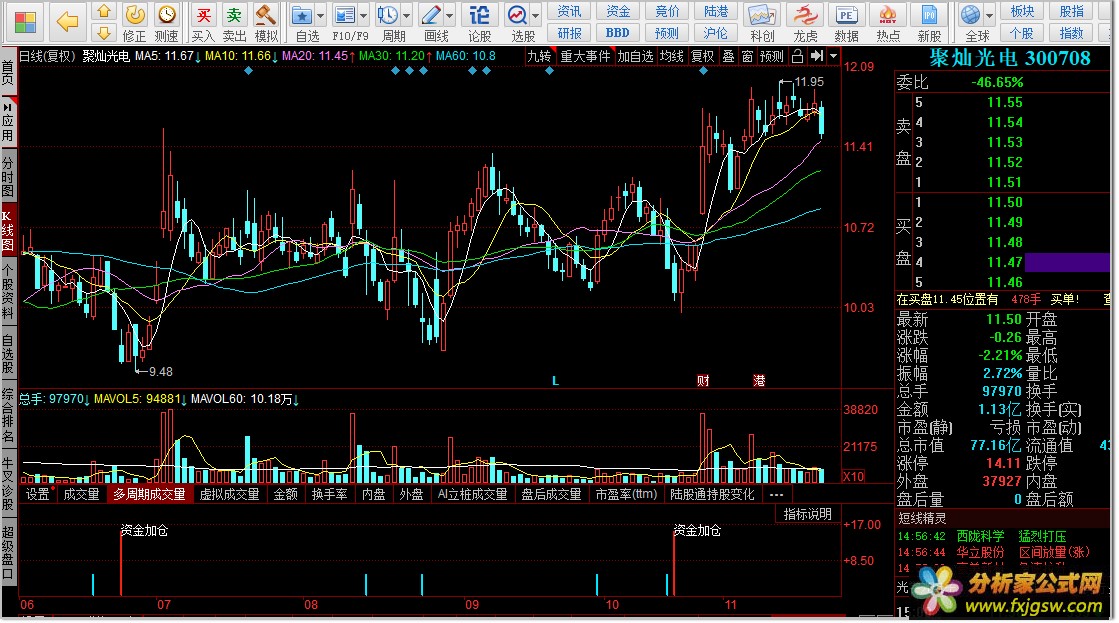The height and width of the screenshot is (623, 1119).
Task: Click the 西陇科学 short-term alert entry
Action: (x=980, y=536)
